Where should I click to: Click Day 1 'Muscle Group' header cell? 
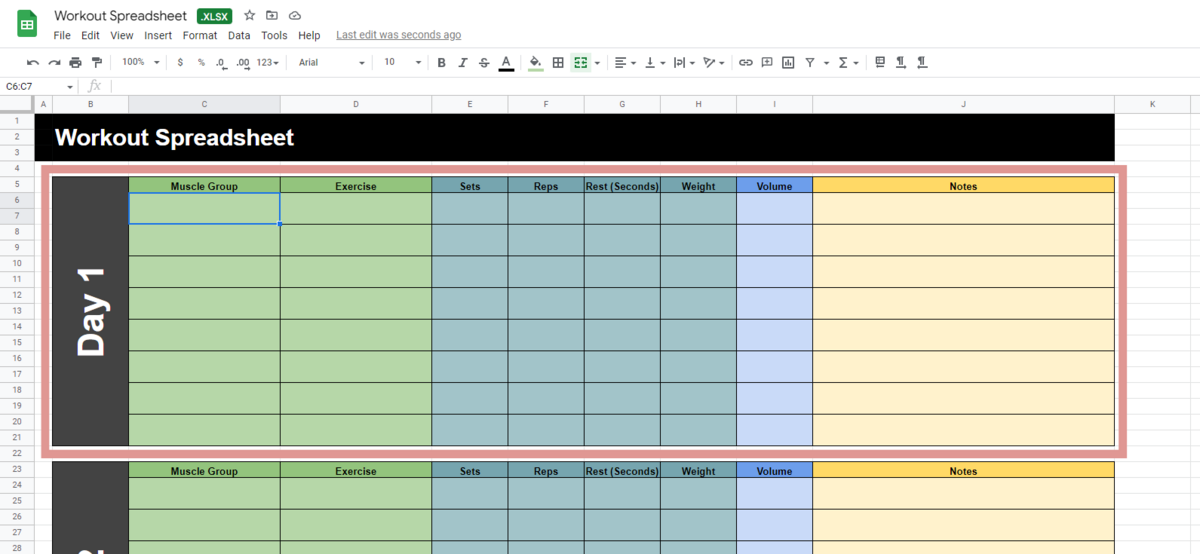204,186
